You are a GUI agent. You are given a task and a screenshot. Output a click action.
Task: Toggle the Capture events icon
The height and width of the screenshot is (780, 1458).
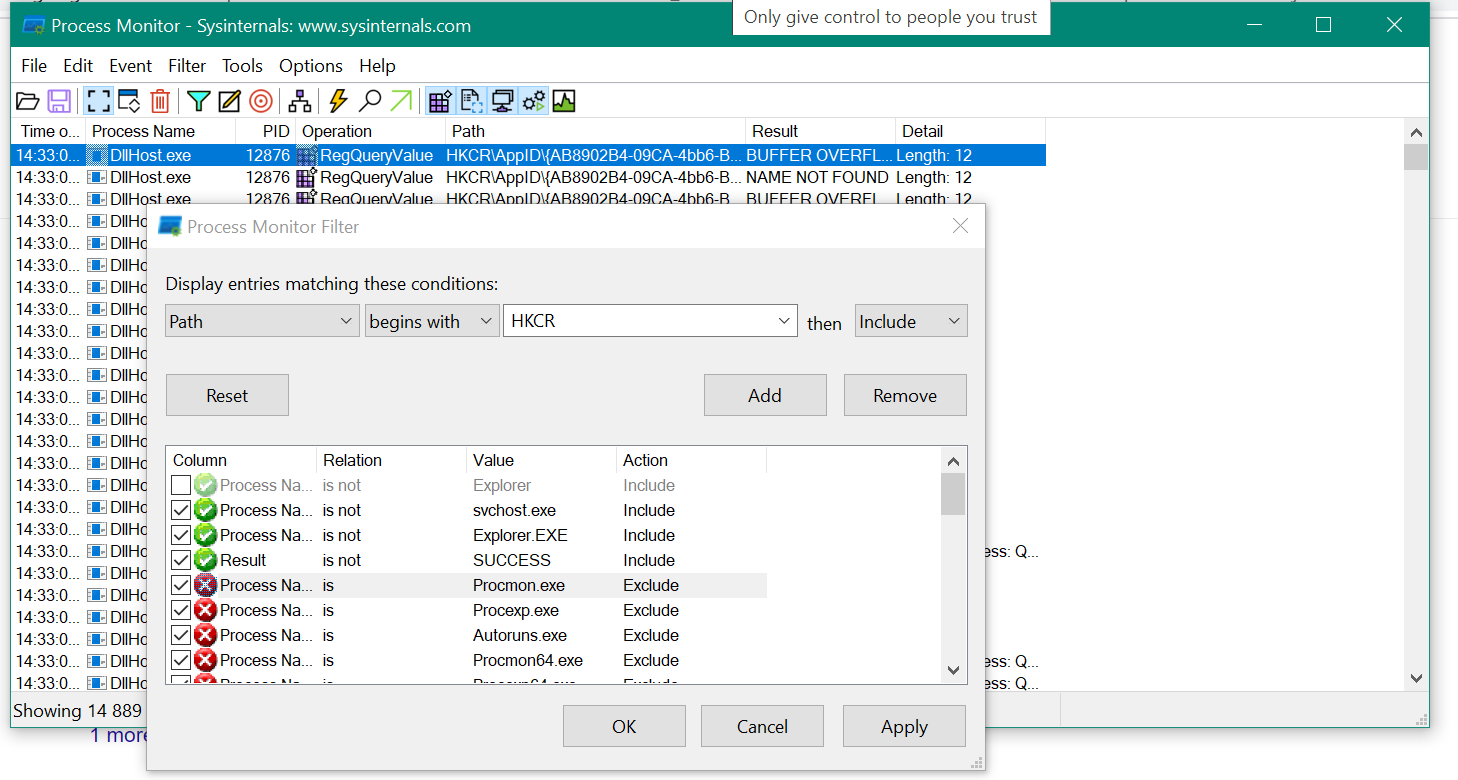[x=98, y=101]
